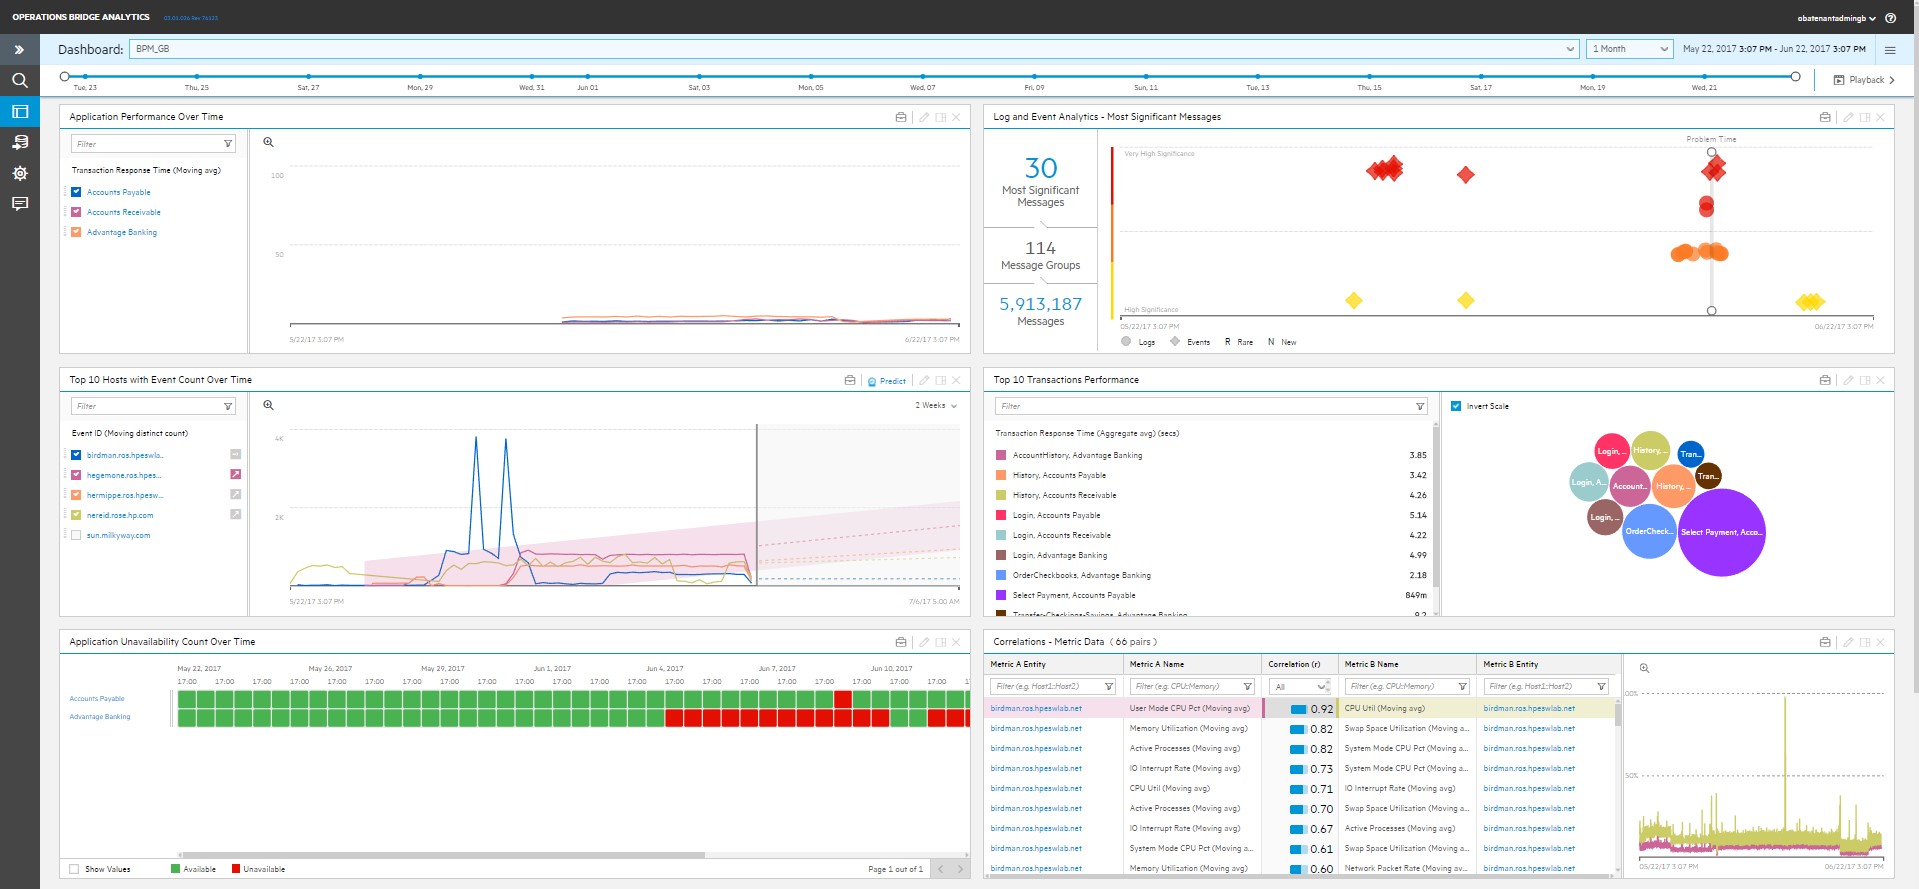Open the search icon in left sidebar

tap(19, 80)
